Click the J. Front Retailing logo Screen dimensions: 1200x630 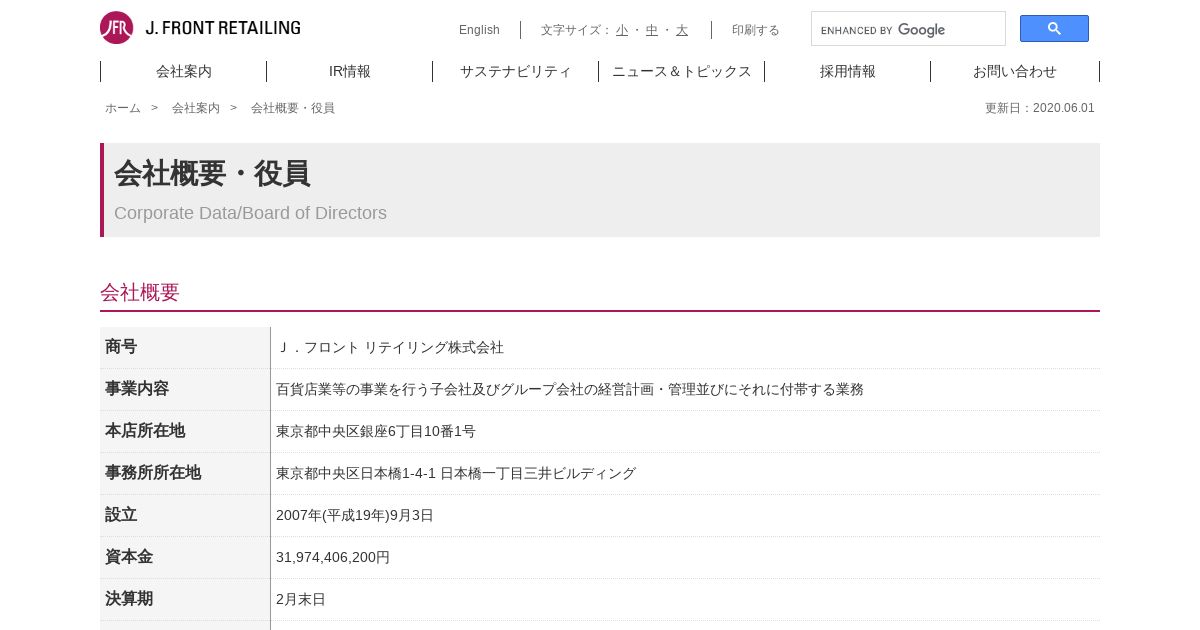point(200,28)
